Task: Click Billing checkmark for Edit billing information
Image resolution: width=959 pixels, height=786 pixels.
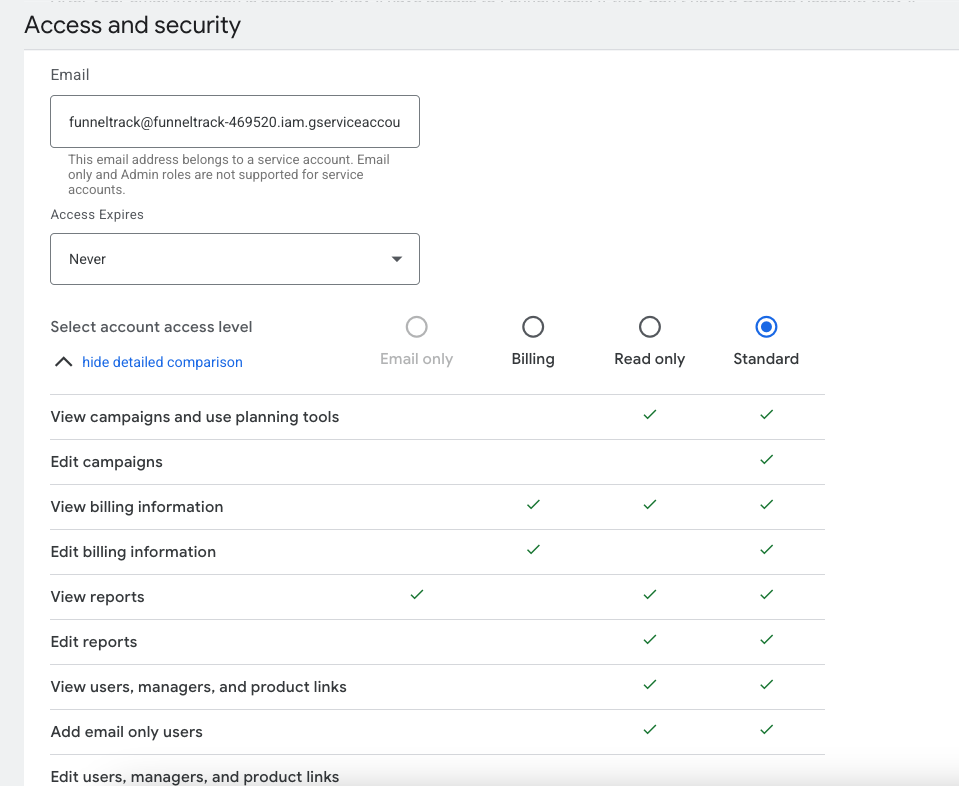Action: tap(533, 549)
